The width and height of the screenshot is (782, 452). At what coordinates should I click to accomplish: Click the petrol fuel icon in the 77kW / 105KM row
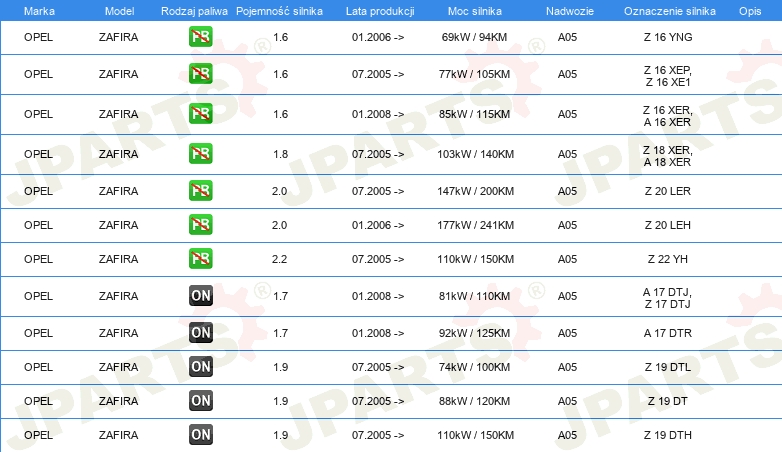tap(200, 74)
